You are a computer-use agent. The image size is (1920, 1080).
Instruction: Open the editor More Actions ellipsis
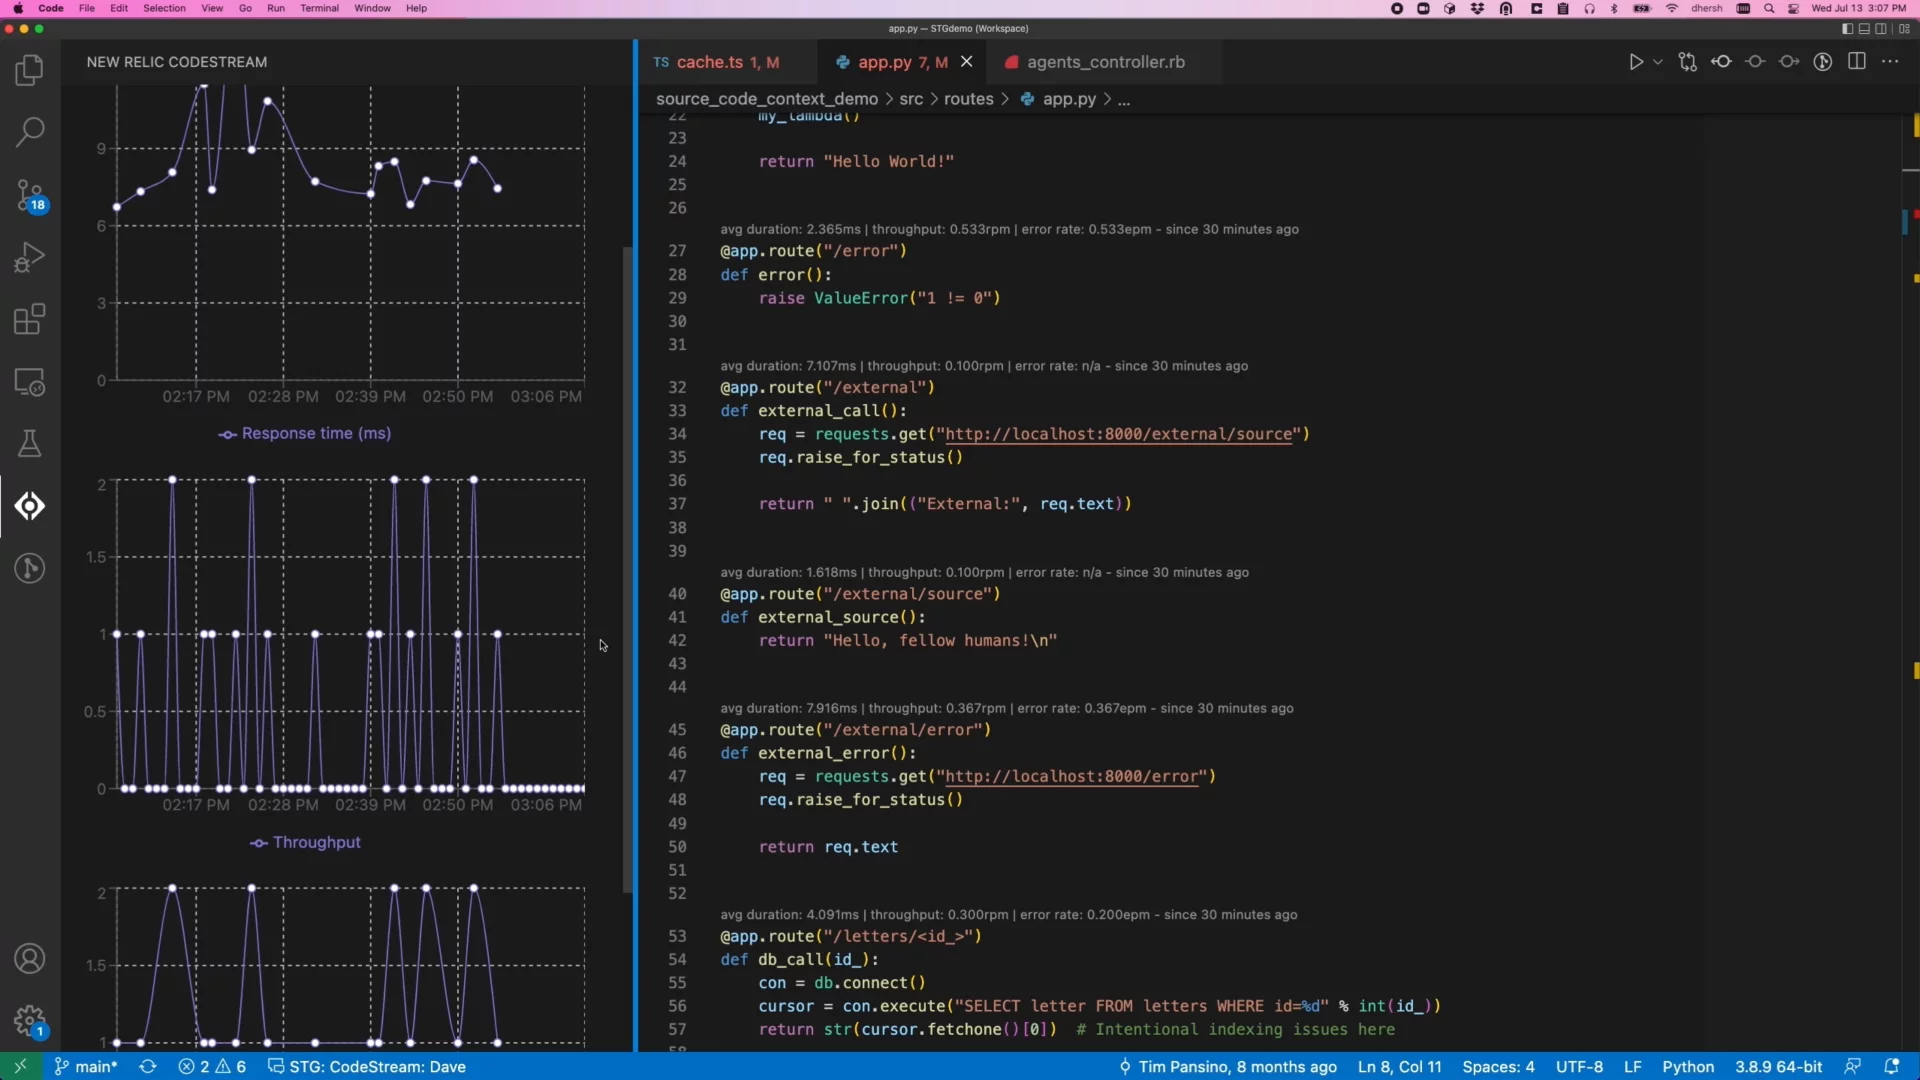click(1890, 62)
